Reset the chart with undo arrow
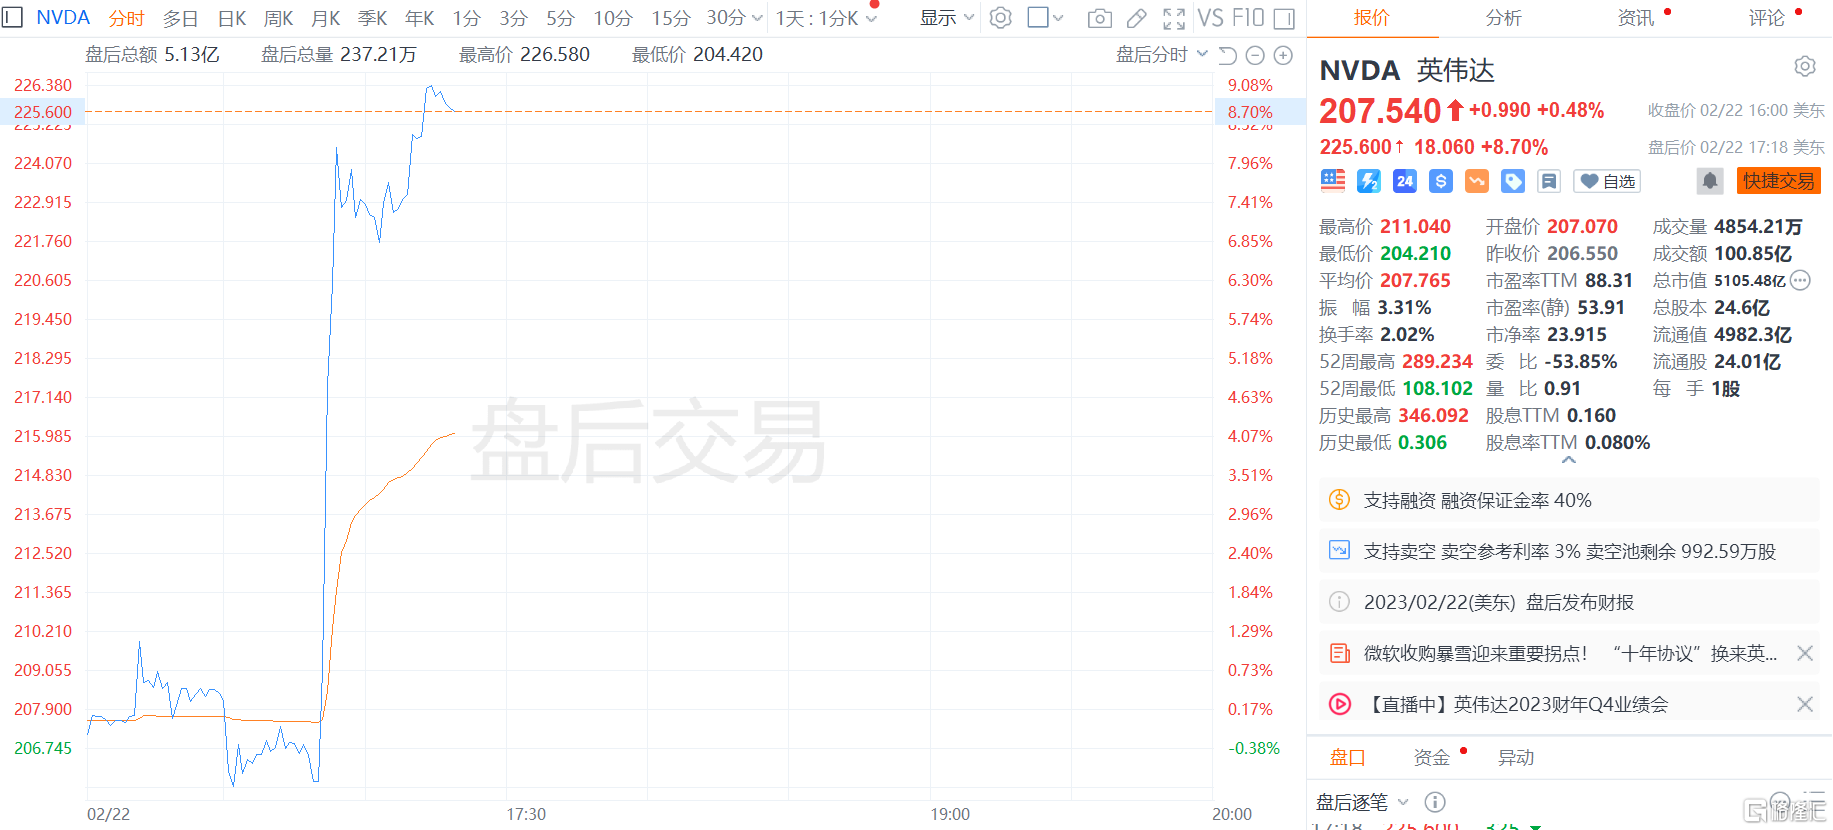The image size is (1833, 830). pyautogui.click(x=1228, y=55)
